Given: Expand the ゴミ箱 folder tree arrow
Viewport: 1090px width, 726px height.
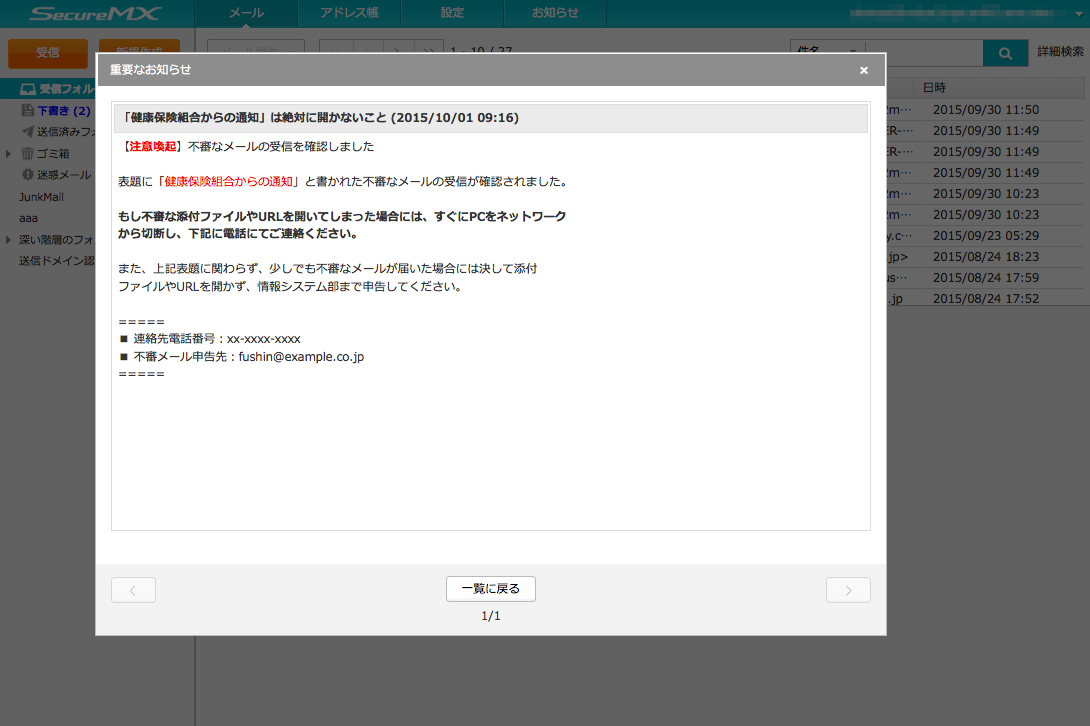Looking at the screenshot, I should pos(9,154).
